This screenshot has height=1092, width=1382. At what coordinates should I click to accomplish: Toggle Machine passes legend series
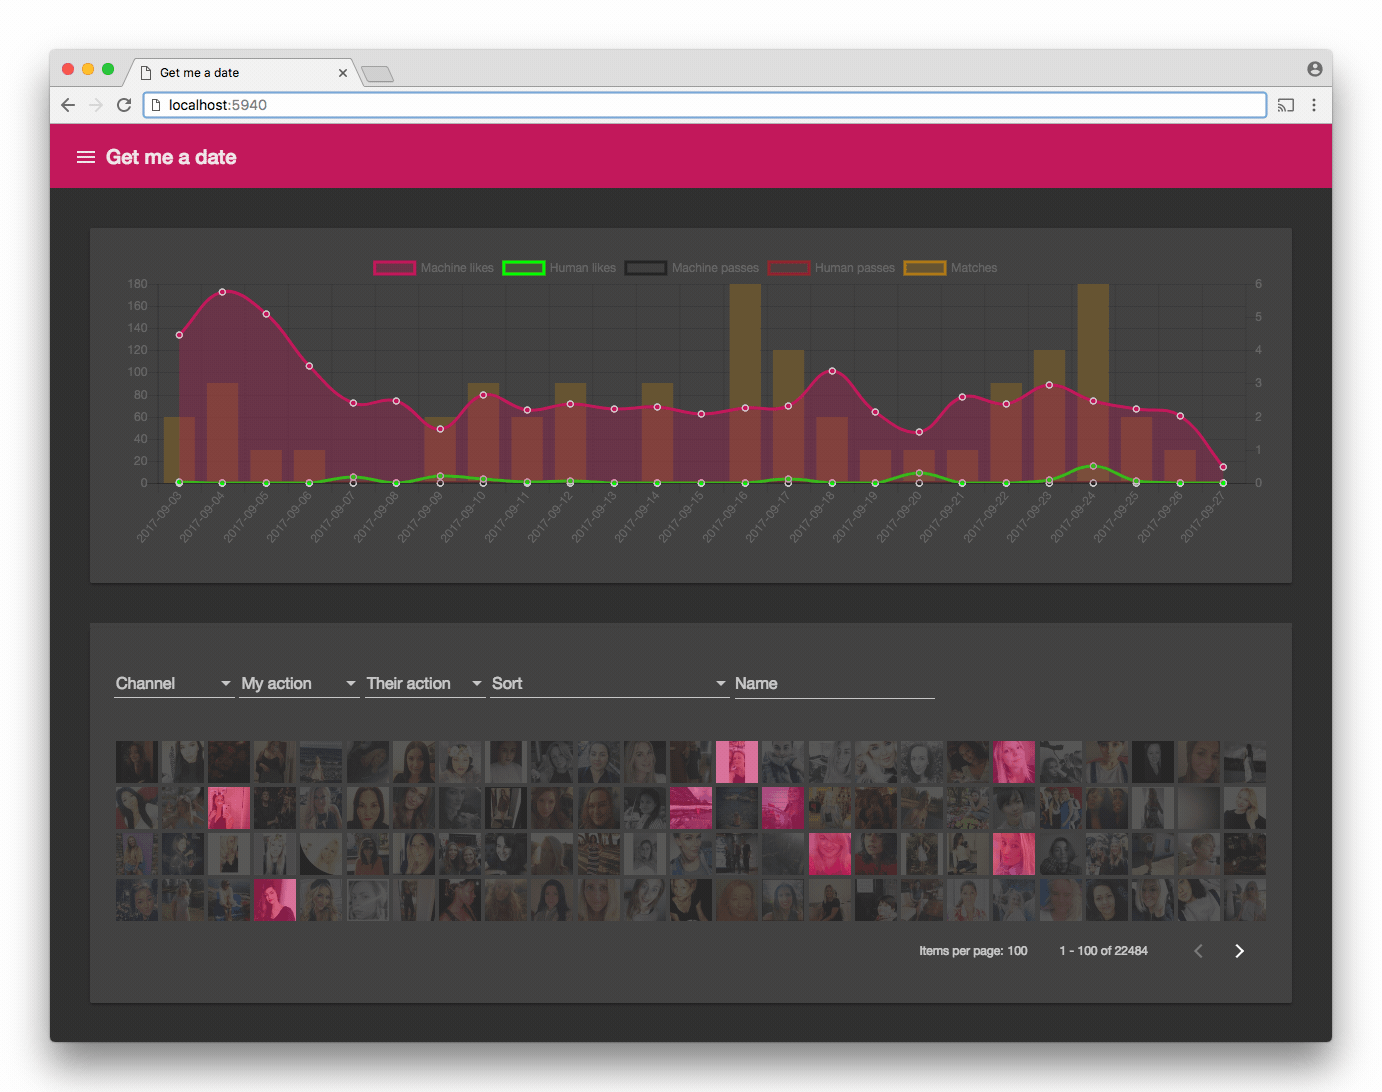click(x=691, y=268)
